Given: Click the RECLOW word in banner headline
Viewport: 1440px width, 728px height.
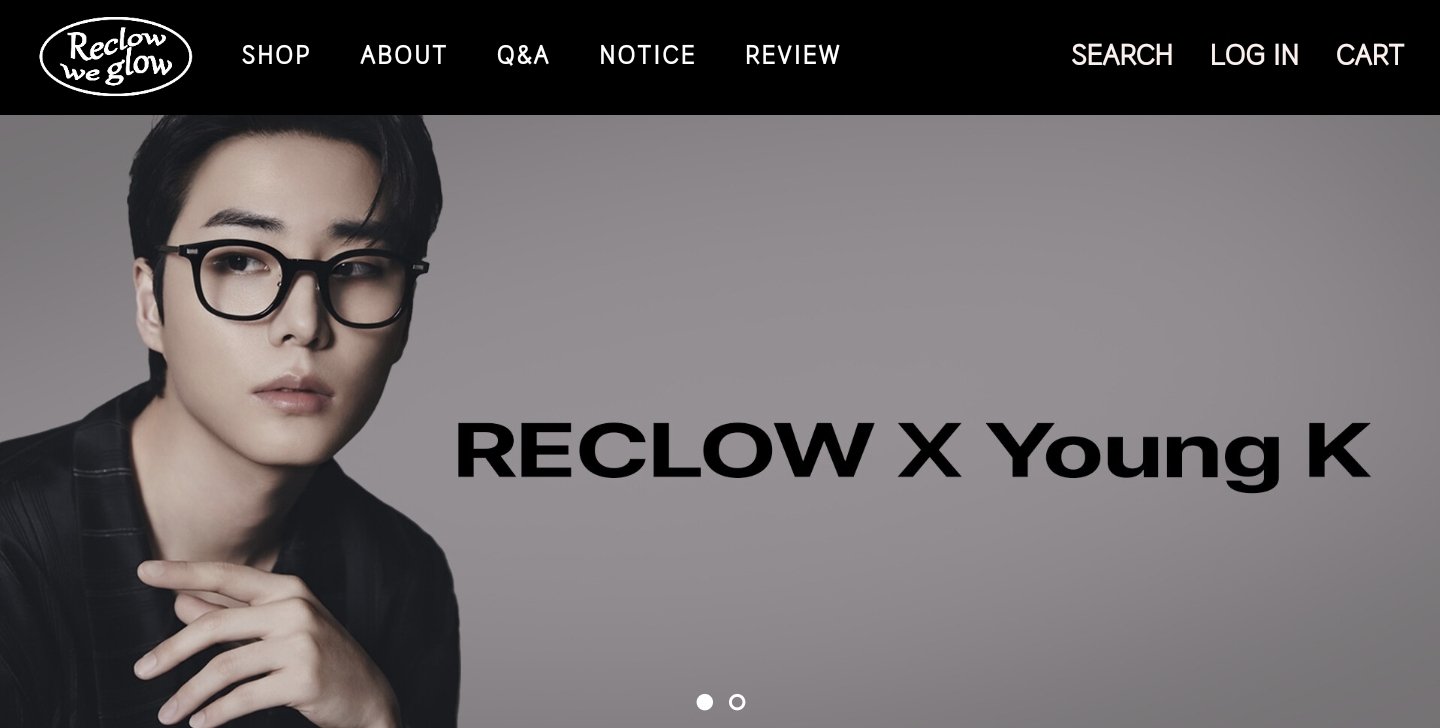Looking at the screenshot, I should pyautogui.click(x=664, y=451).
